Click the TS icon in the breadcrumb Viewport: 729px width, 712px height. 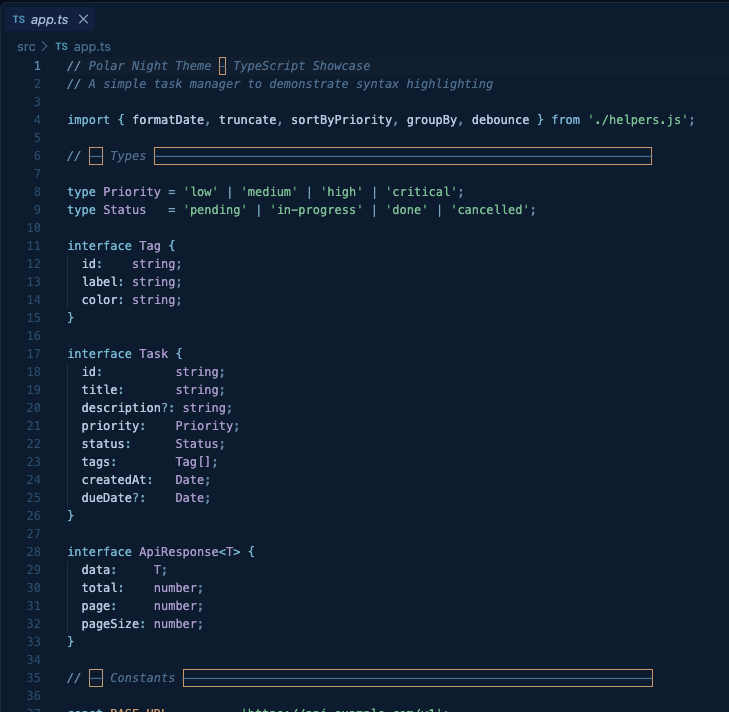(x=61, y=47)
